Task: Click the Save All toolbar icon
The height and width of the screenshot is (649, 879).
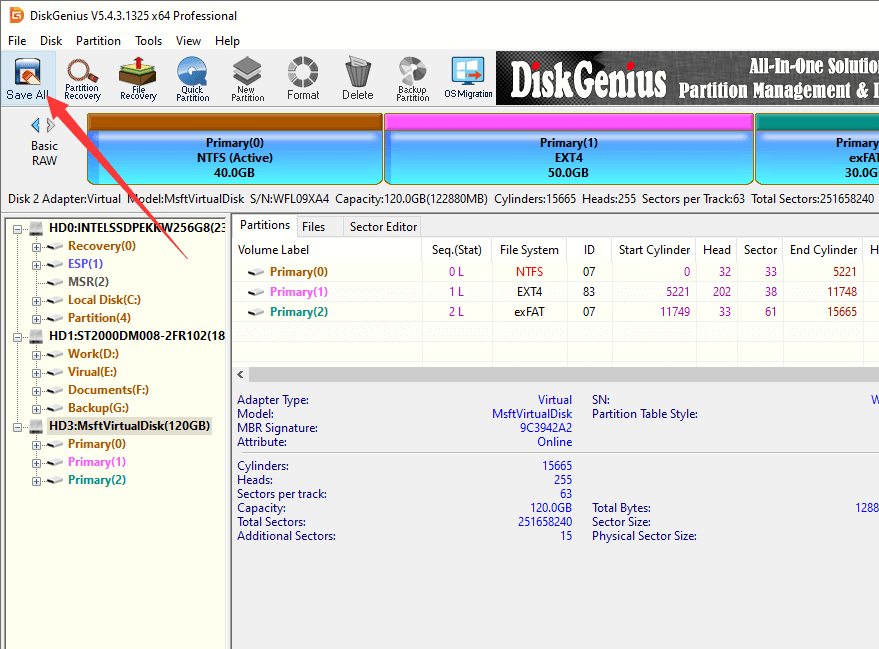Action: pyautogui.click(x=27, y=79)
